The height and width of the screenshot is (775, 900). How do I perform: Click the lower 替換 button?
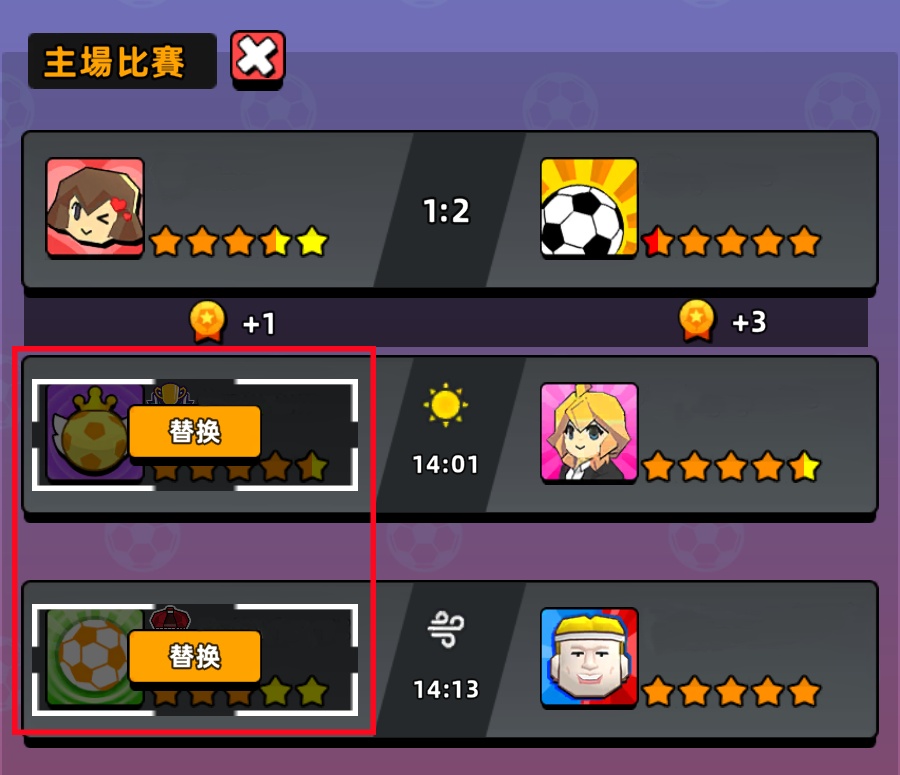coord(195,657)
